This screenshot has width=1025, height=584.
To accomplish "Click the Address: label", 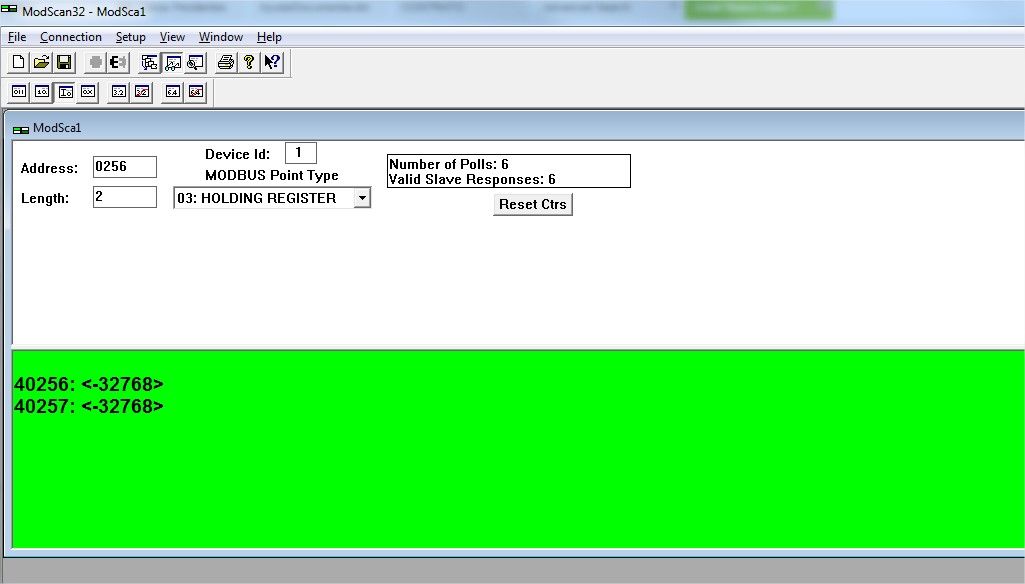I will tap(49, 168).
